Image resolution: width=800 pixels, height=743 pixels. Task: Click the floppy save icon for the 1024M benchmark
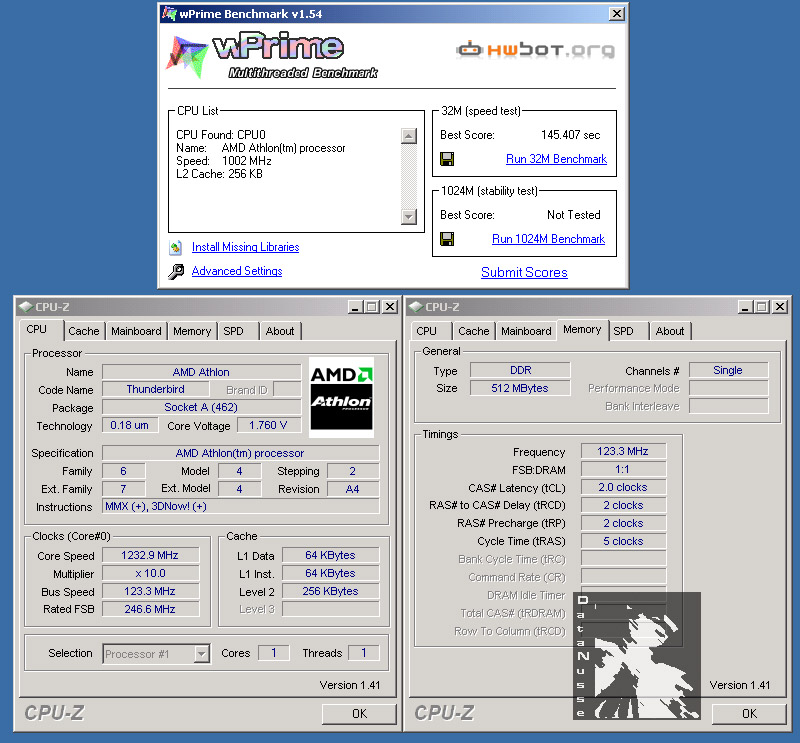pos(447,239)
